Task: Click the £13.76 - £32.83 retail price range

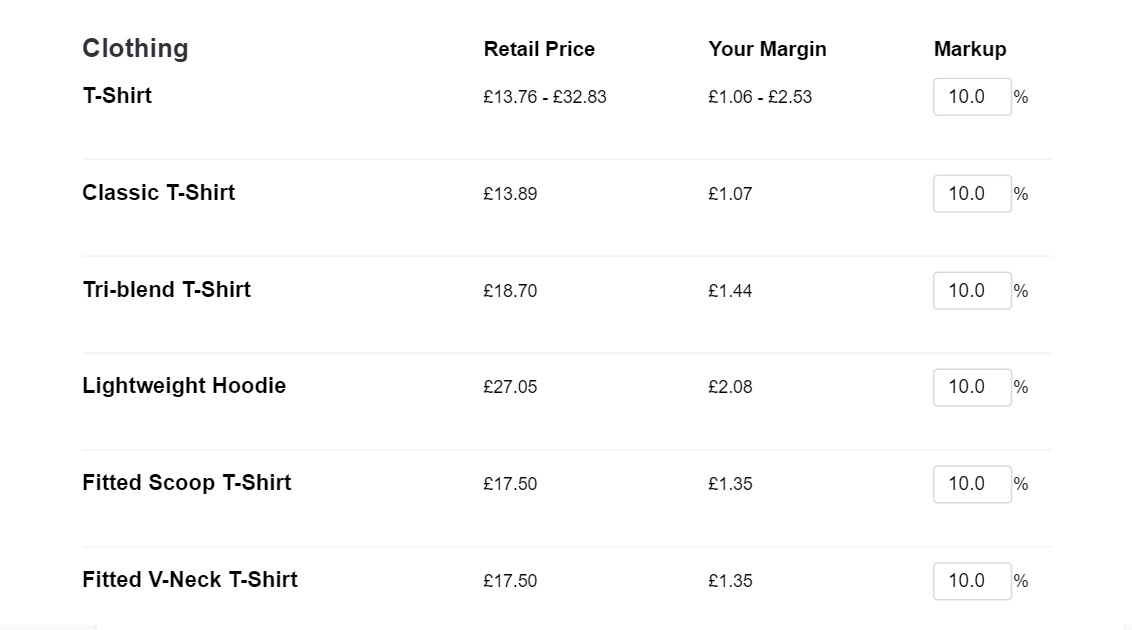Action: [x=545, y=97]
